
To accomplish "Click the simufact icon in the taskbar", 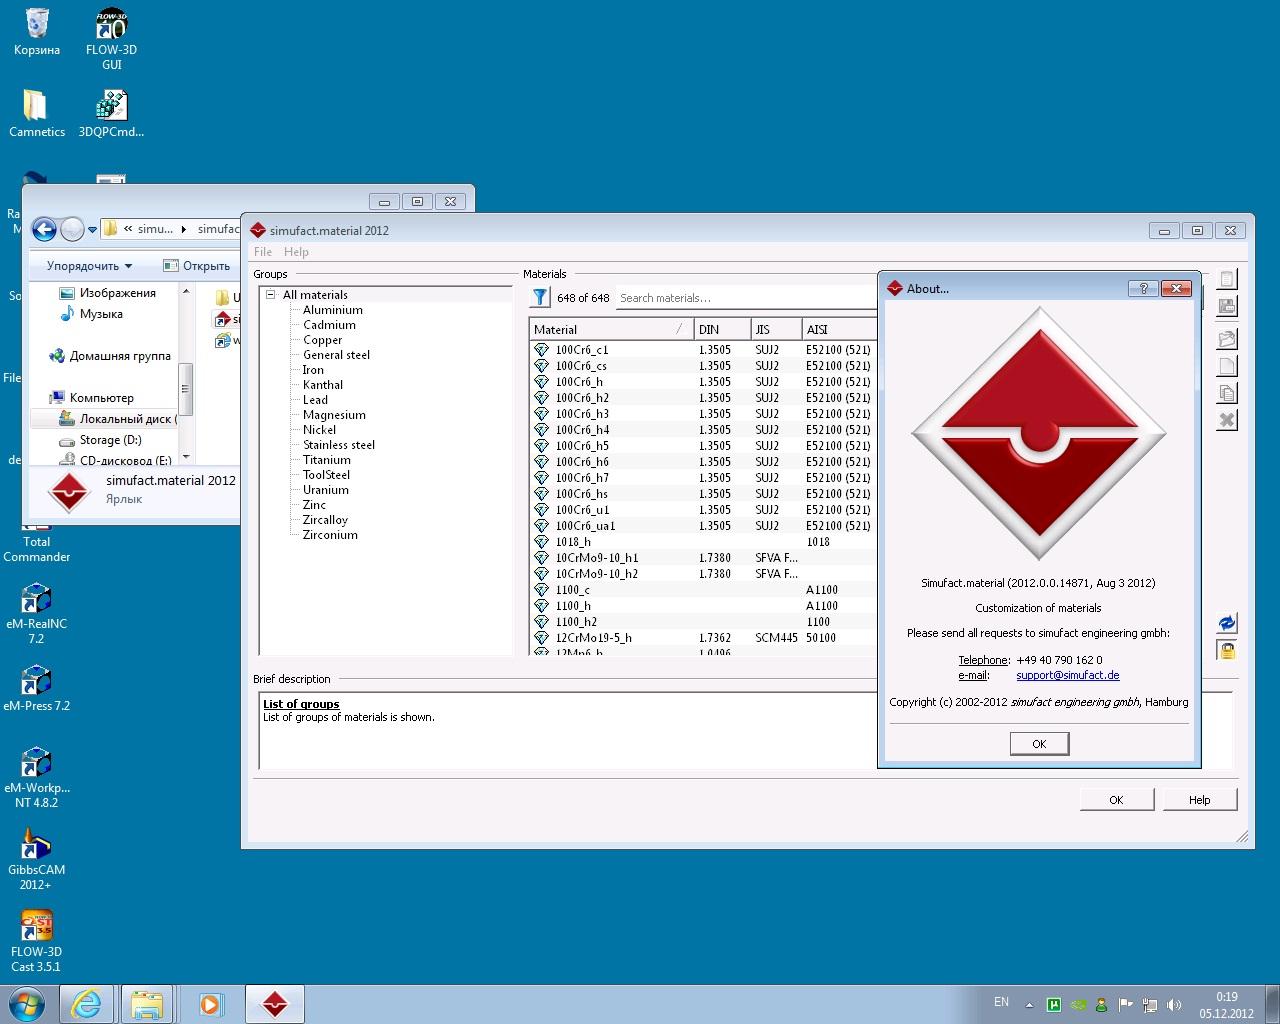I will click(275, 1003).
